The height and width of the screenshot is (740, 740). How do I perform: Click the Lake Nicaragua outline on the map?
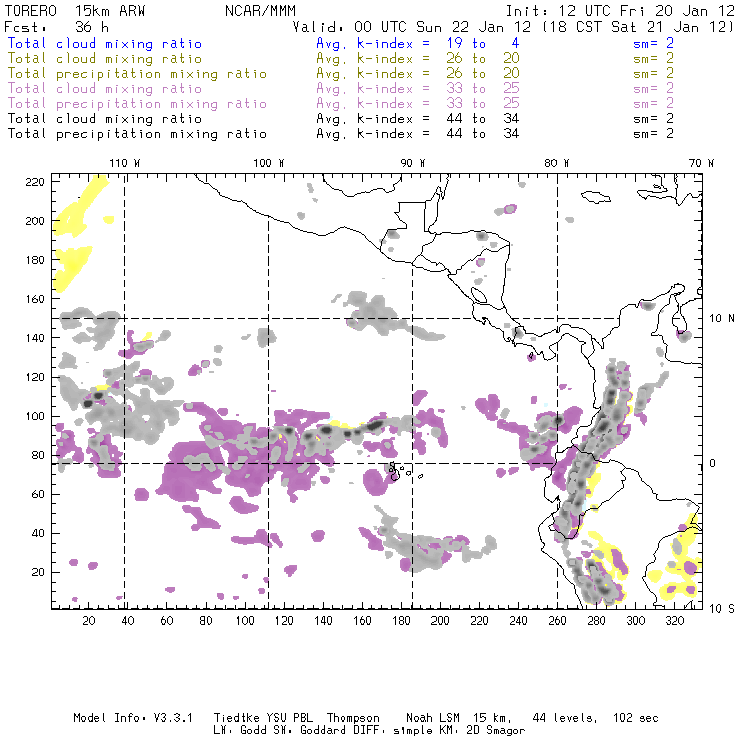click(x=479, y=296)
